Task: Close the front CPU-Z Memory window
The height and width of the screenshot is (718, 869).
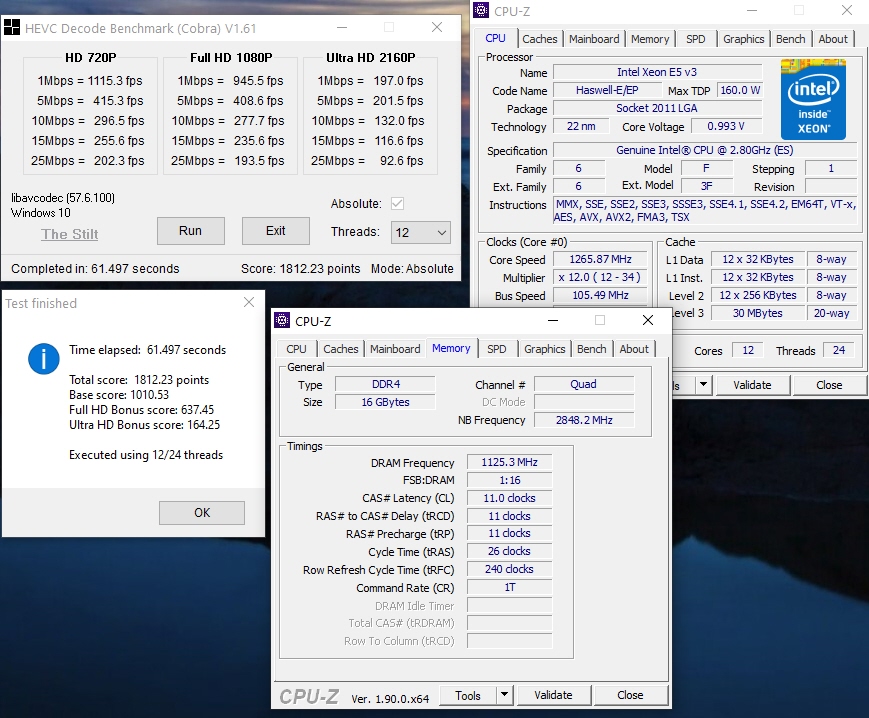Action: coord(647,320)
